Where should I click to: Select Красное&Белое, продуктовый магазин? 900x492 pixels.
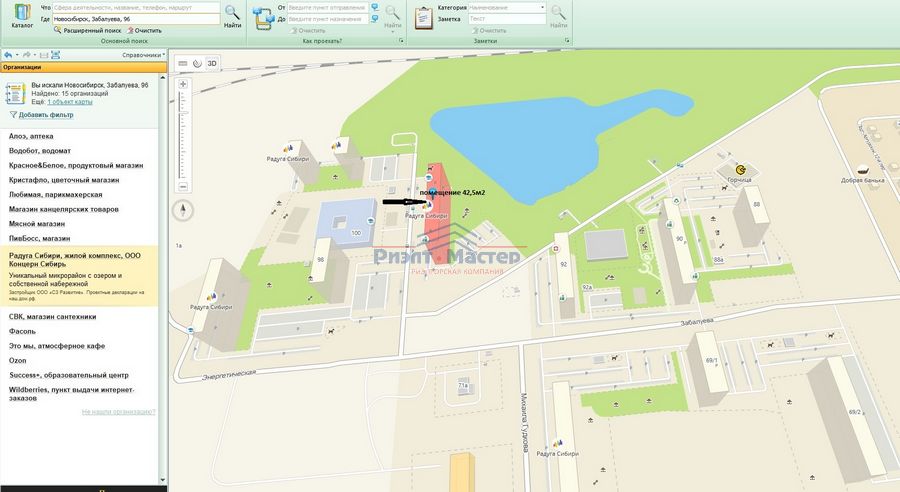[x=76, y=165]
